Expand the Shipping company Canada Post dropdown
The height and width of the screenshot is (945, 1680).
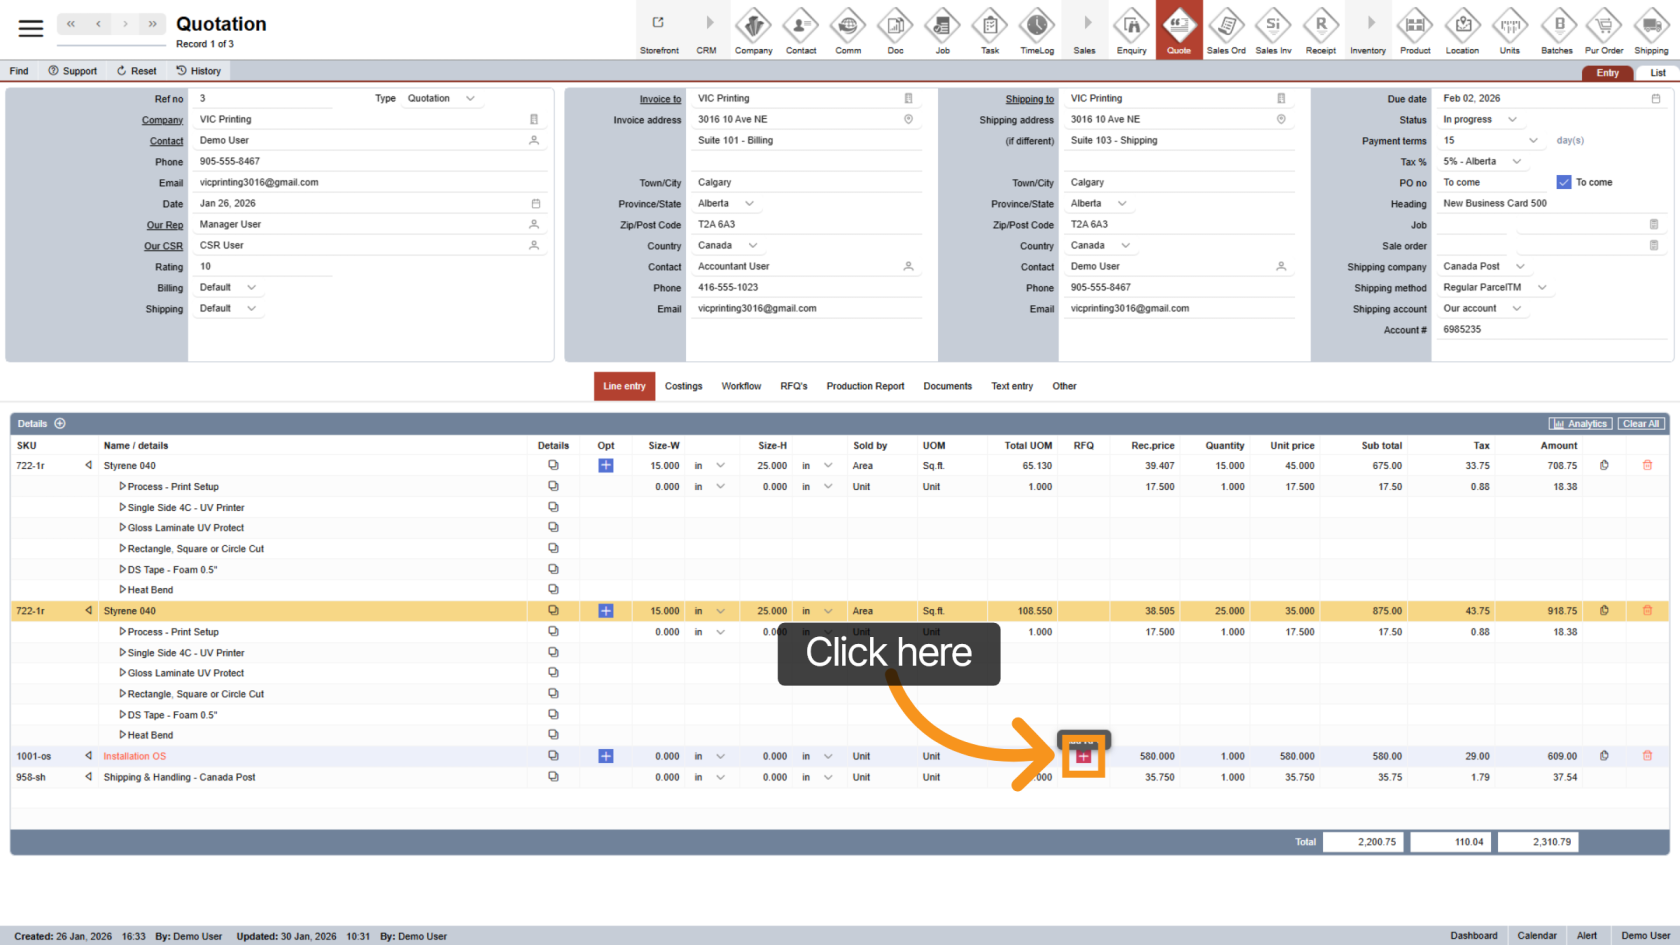tap(1520, 267)
